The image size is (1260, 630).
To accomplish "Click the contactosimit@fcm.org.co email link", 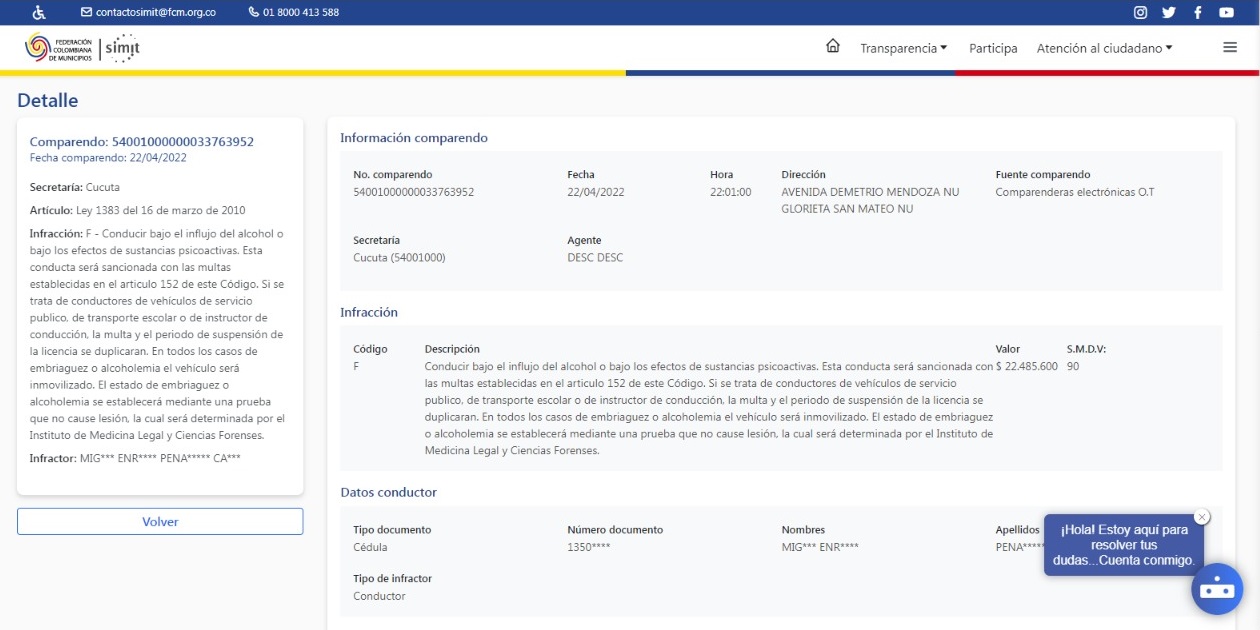I will tap(148, 12).
